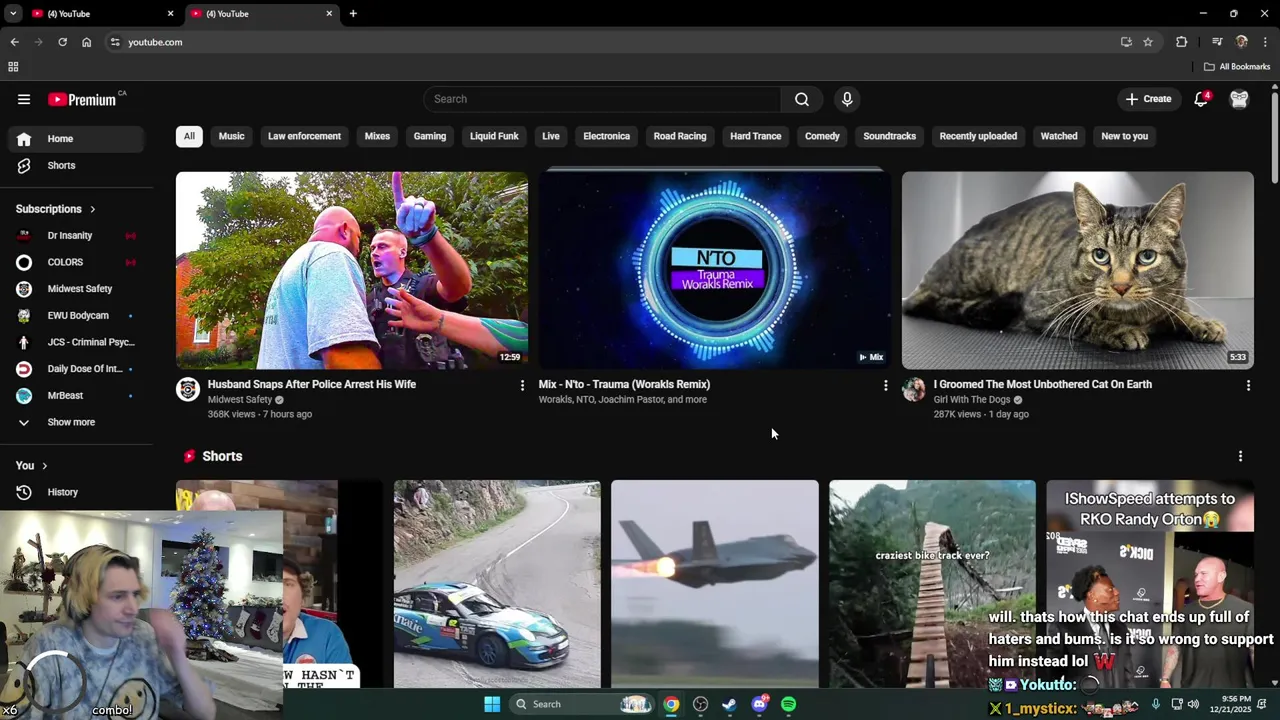Open History in the sidebar
Viewport: 1280px width, 720px height.
click(x=76, y=492)
